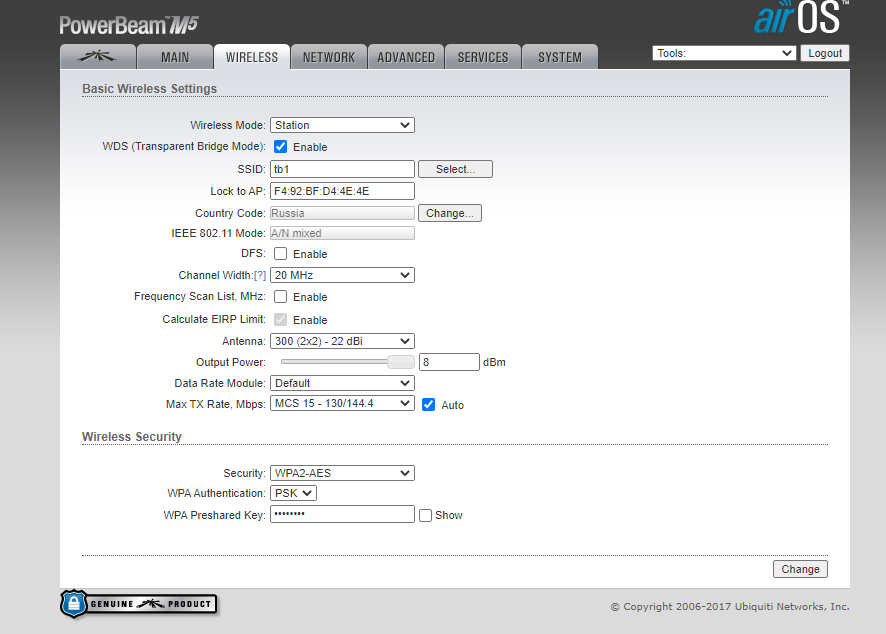Enable Frequency Scan List checkbox

tap(280, 297)
